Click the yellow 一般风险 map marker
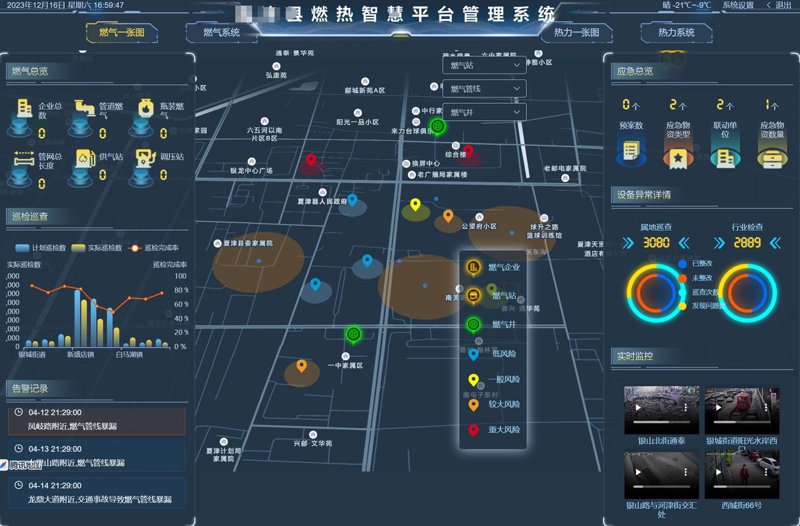The image size is (800, 526). (x=415, y=205)
